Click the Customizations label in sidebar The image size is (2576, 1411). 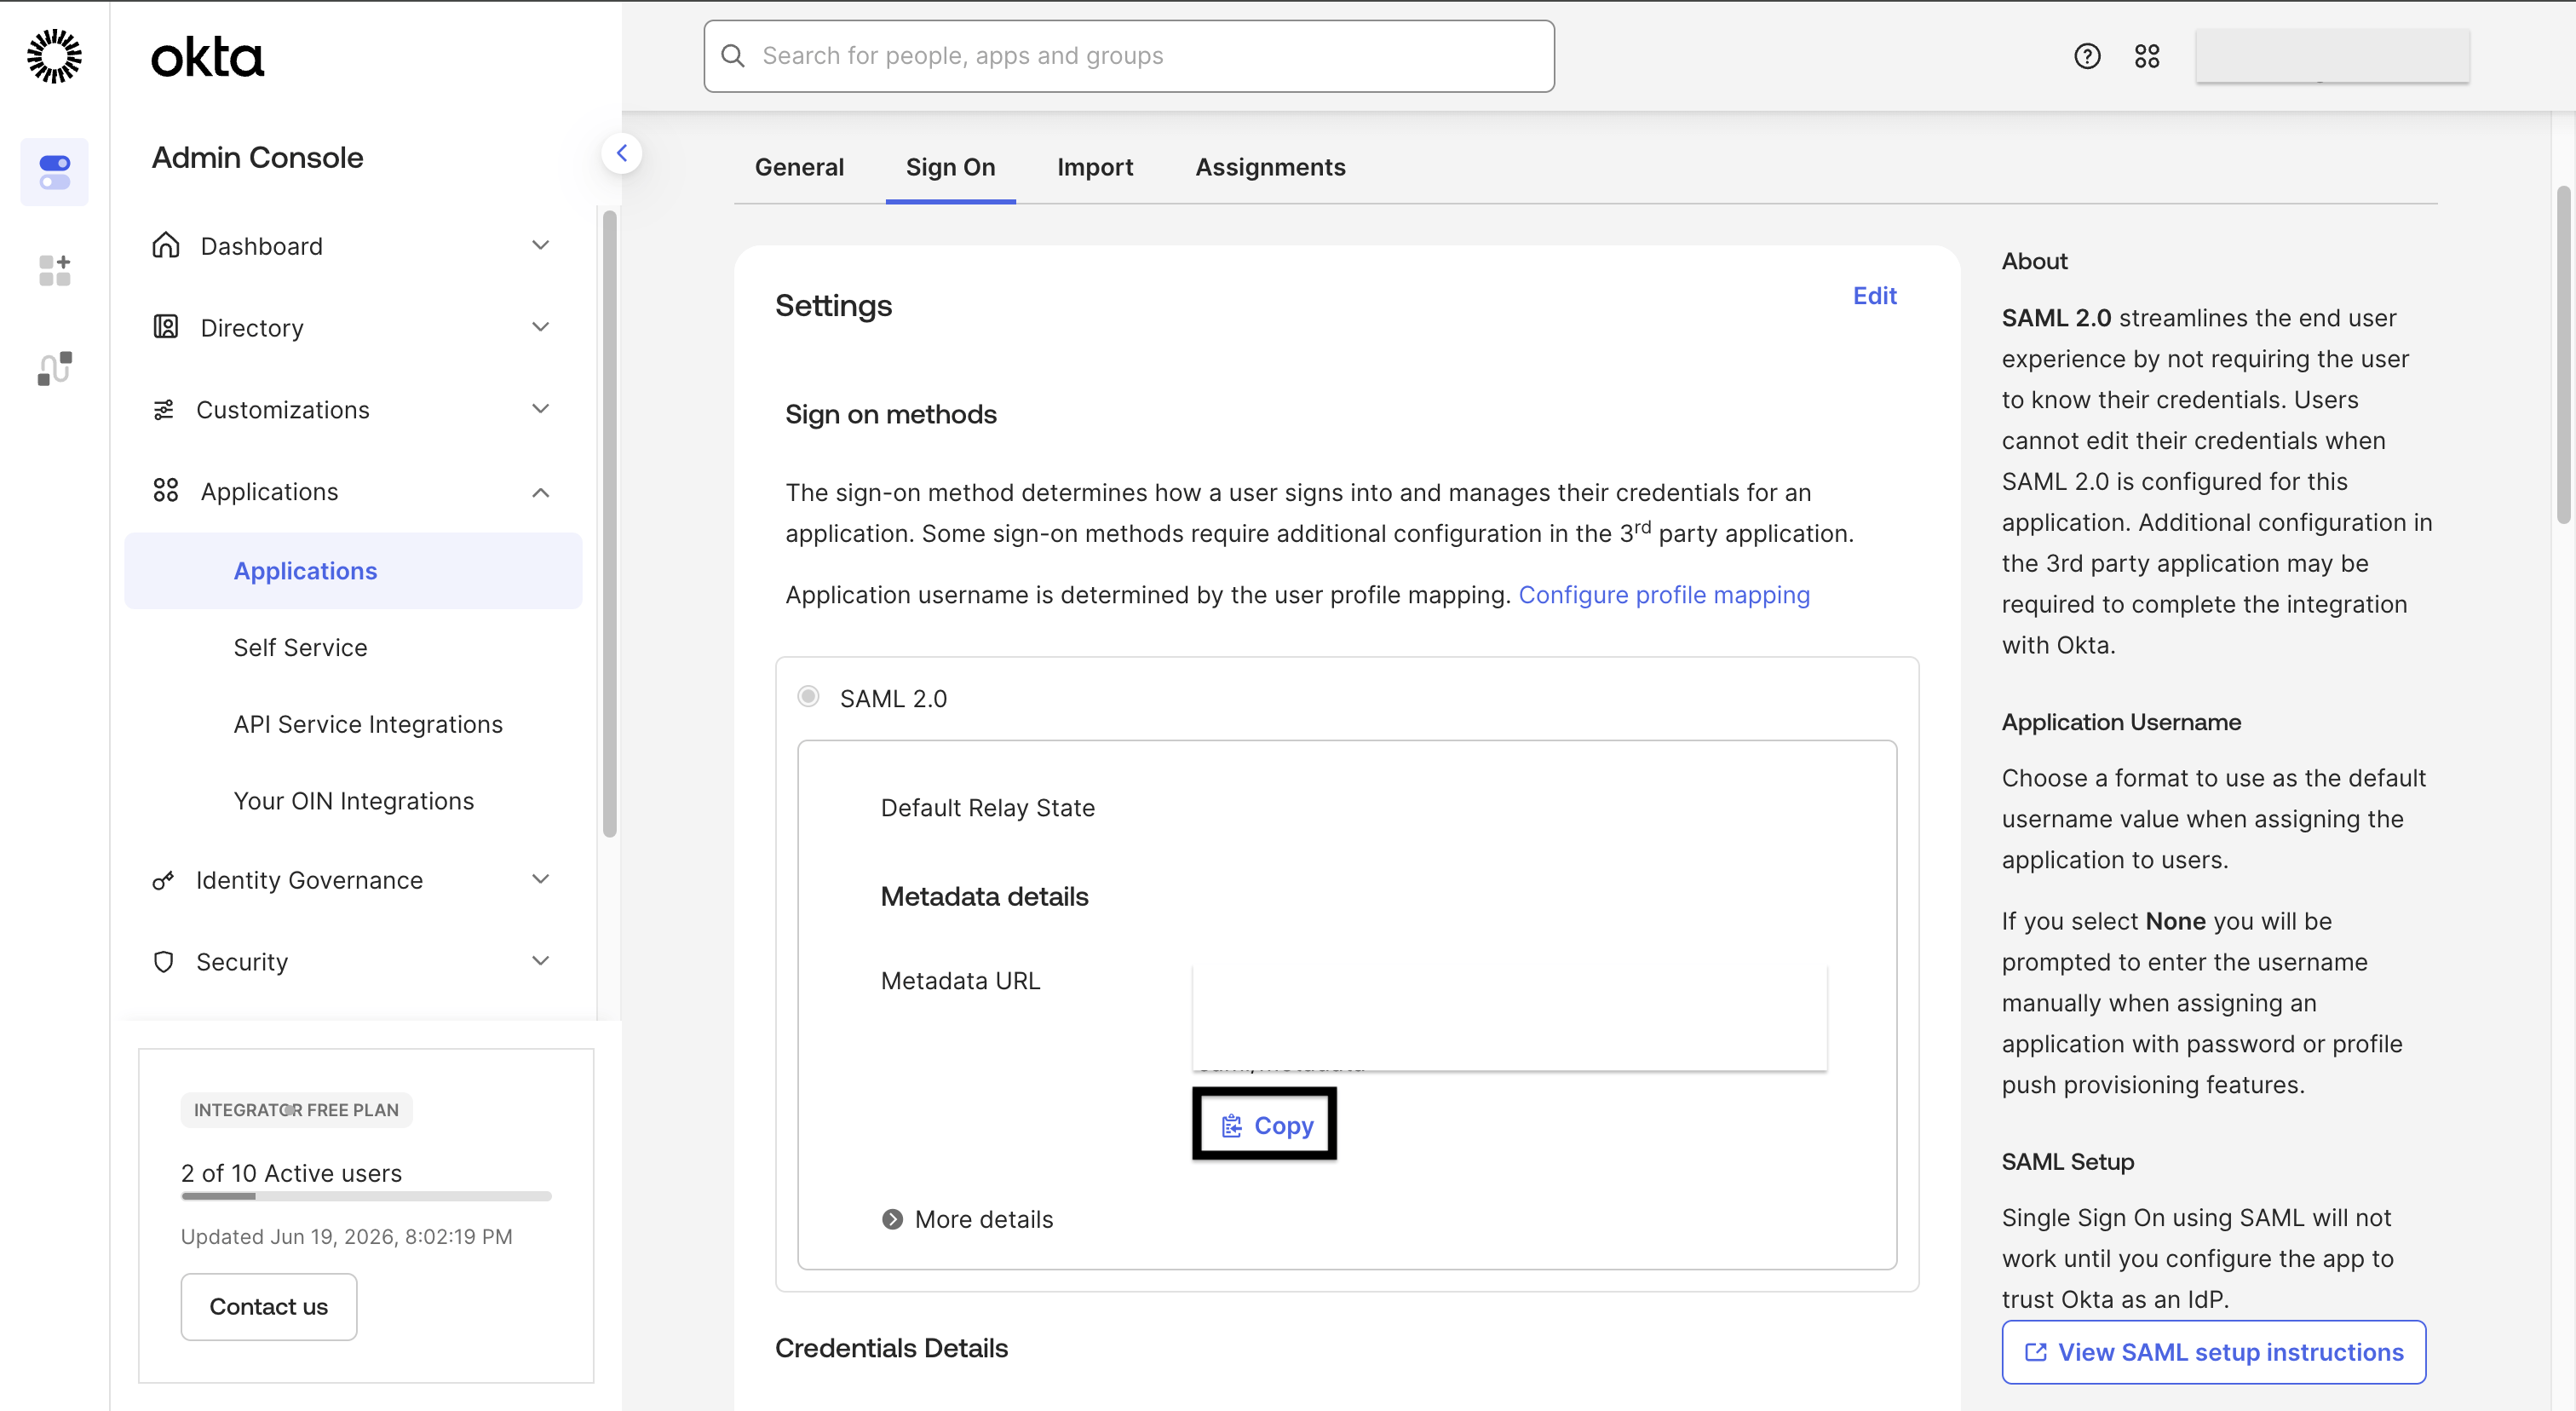(282, 409)
